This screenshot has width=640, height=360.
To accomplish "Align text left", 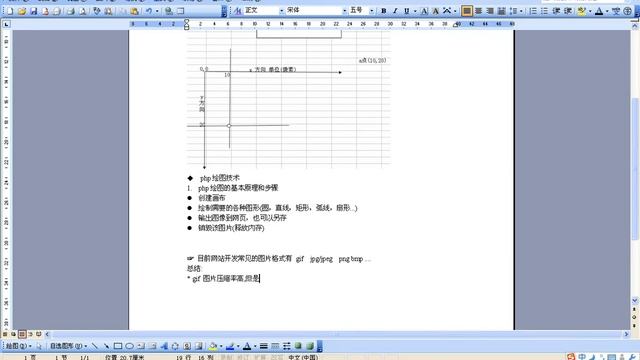I will coord(467,11).
